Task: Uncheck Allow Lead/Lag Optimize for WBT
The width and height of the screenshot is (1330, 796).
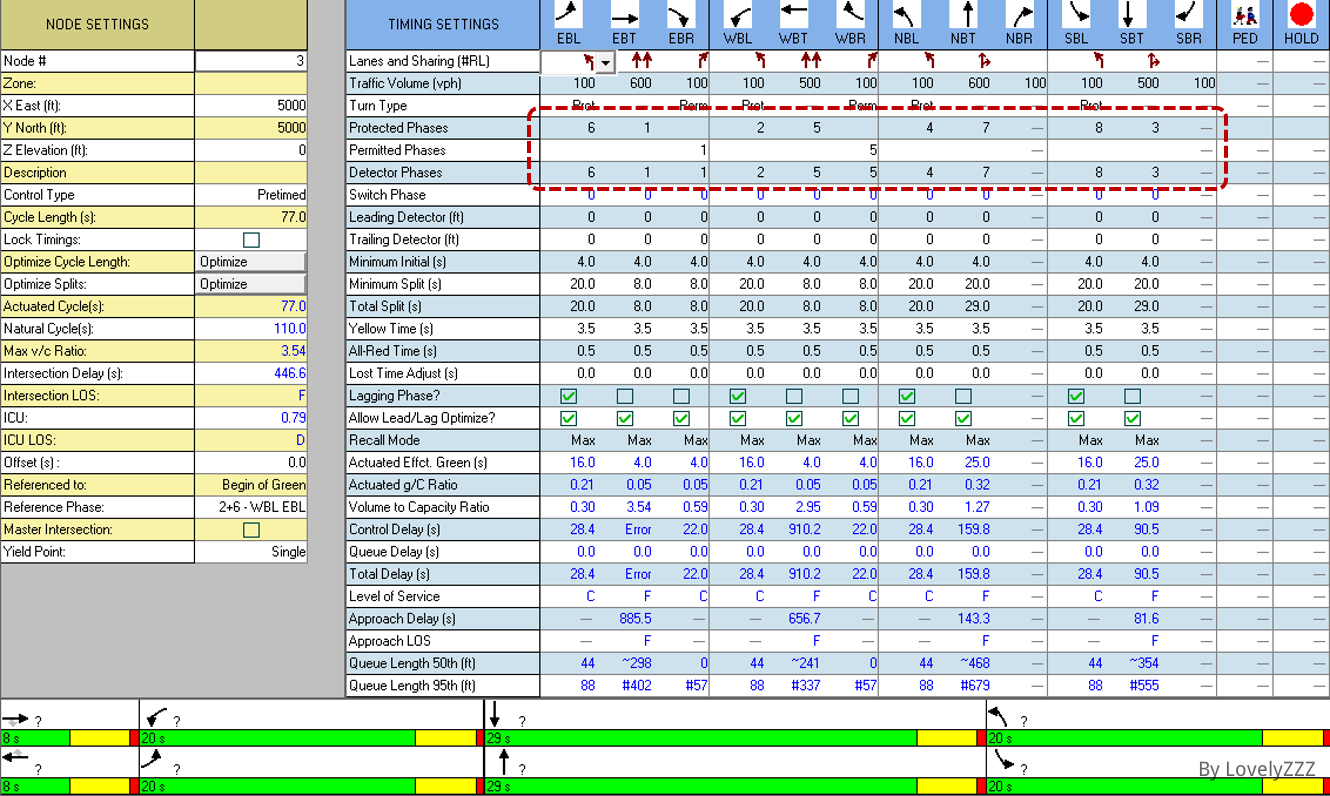Action: pyautogui.click(x=795, y=418)
